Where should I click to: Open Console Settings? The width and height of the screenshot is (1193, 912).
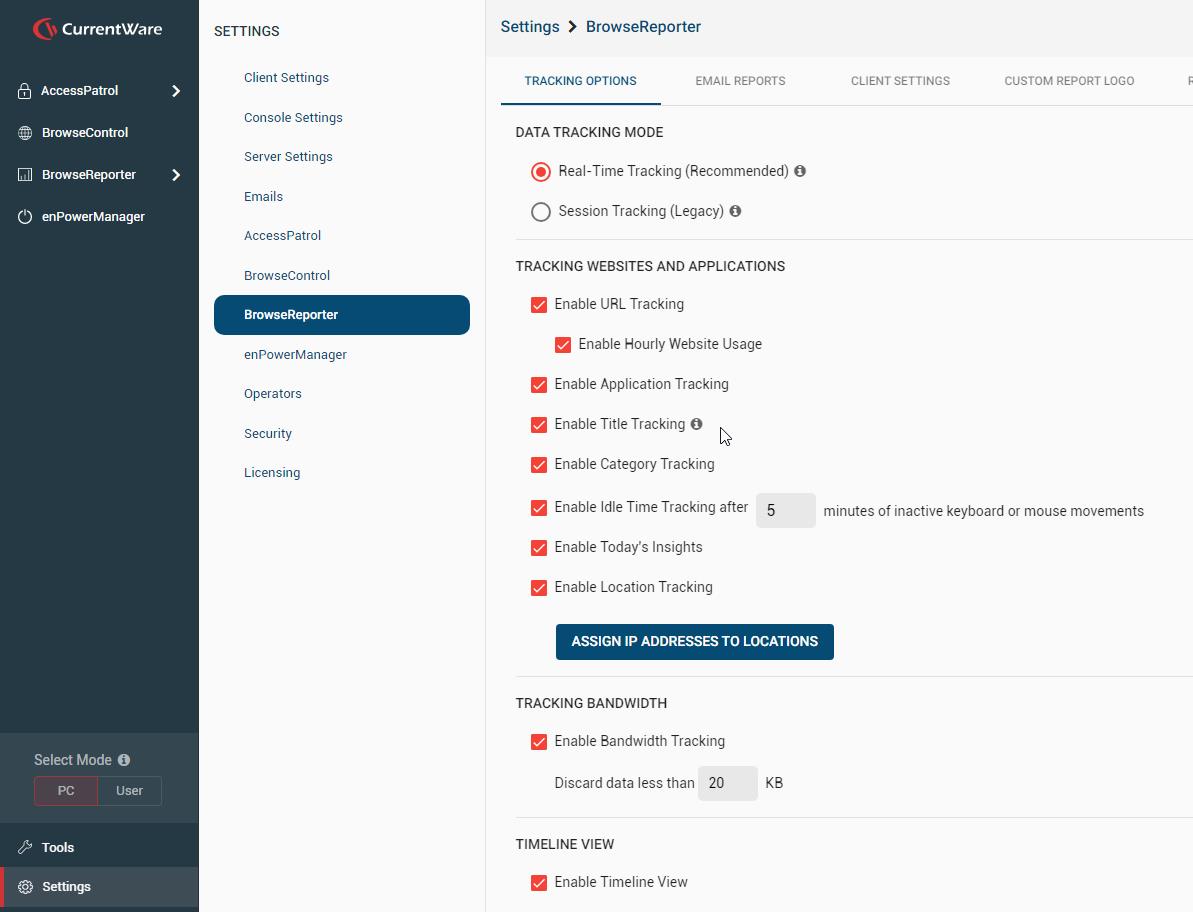(x=293, y=117)
